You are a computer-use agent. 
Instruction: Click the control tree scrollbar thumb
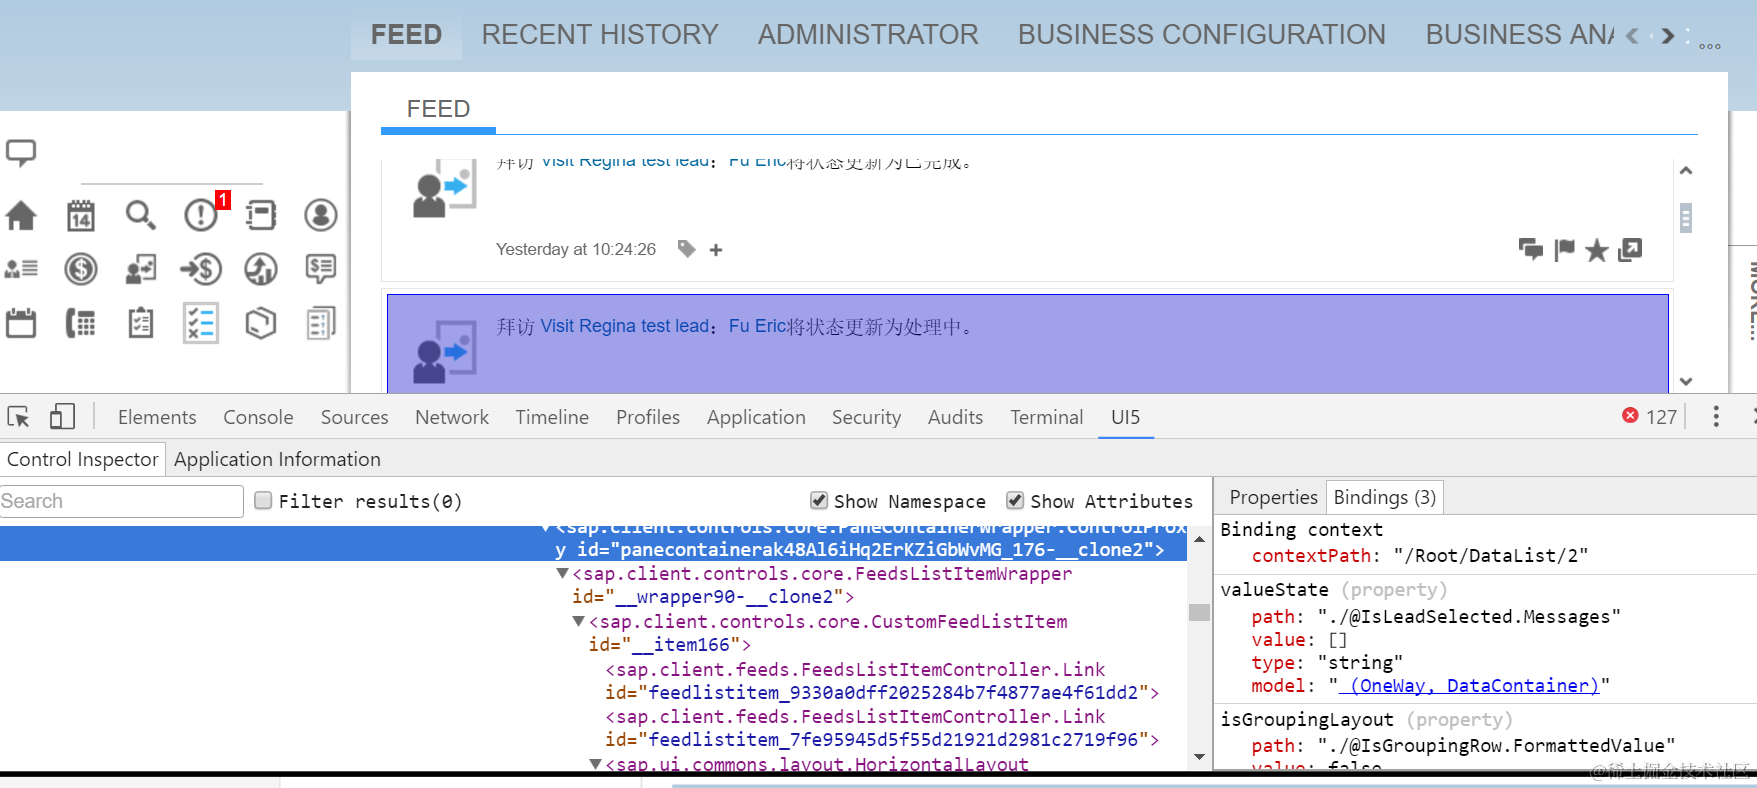tap(1200, 613)
